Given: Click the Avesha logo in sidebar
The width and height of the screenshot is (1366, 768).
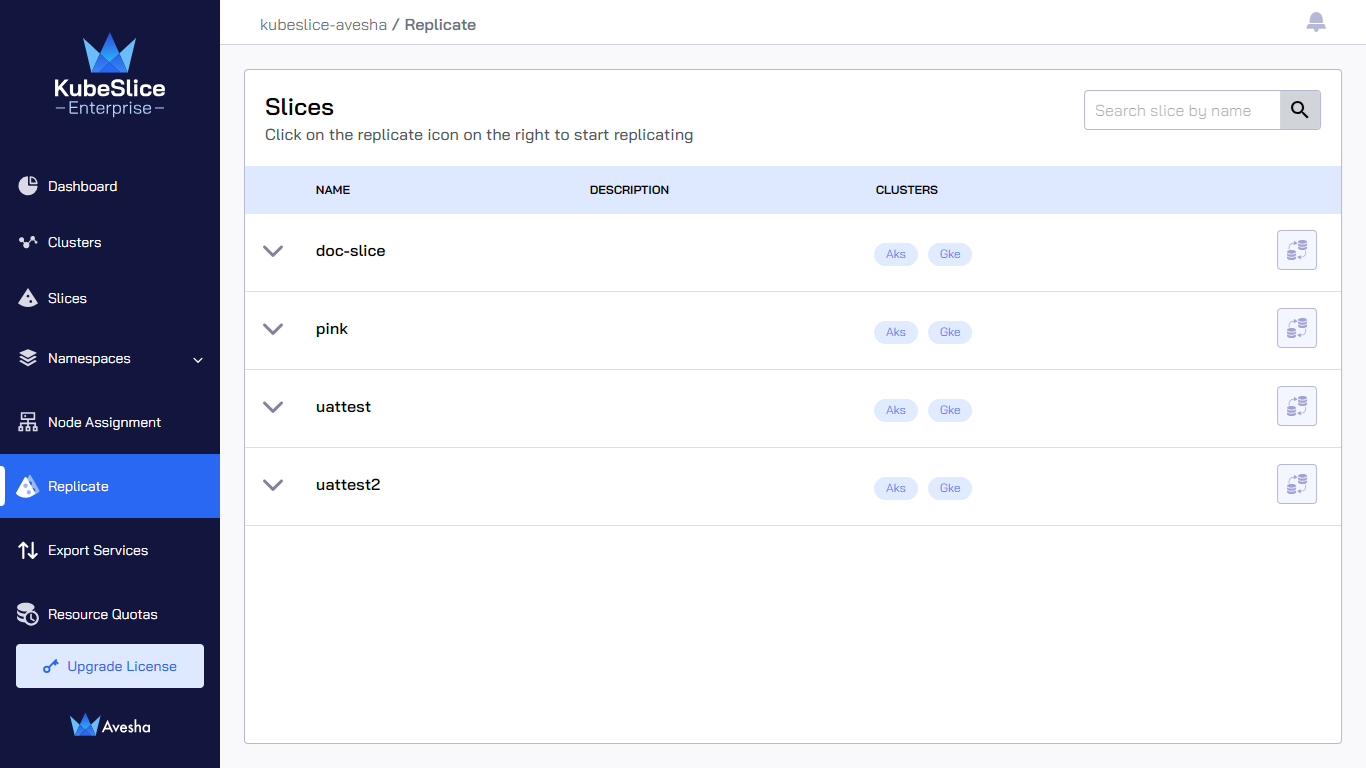Looking at the screenshot, I should point(110,726).
